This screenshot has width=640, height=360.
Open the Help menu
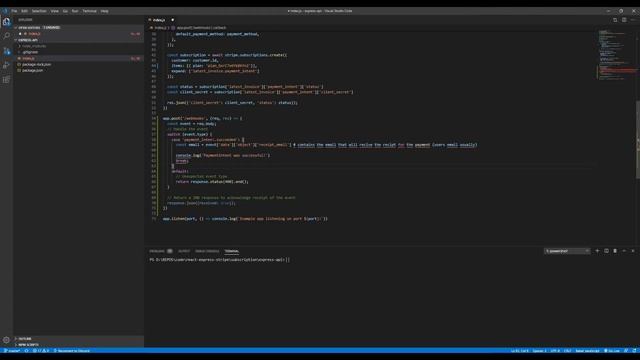pos(104,11)
